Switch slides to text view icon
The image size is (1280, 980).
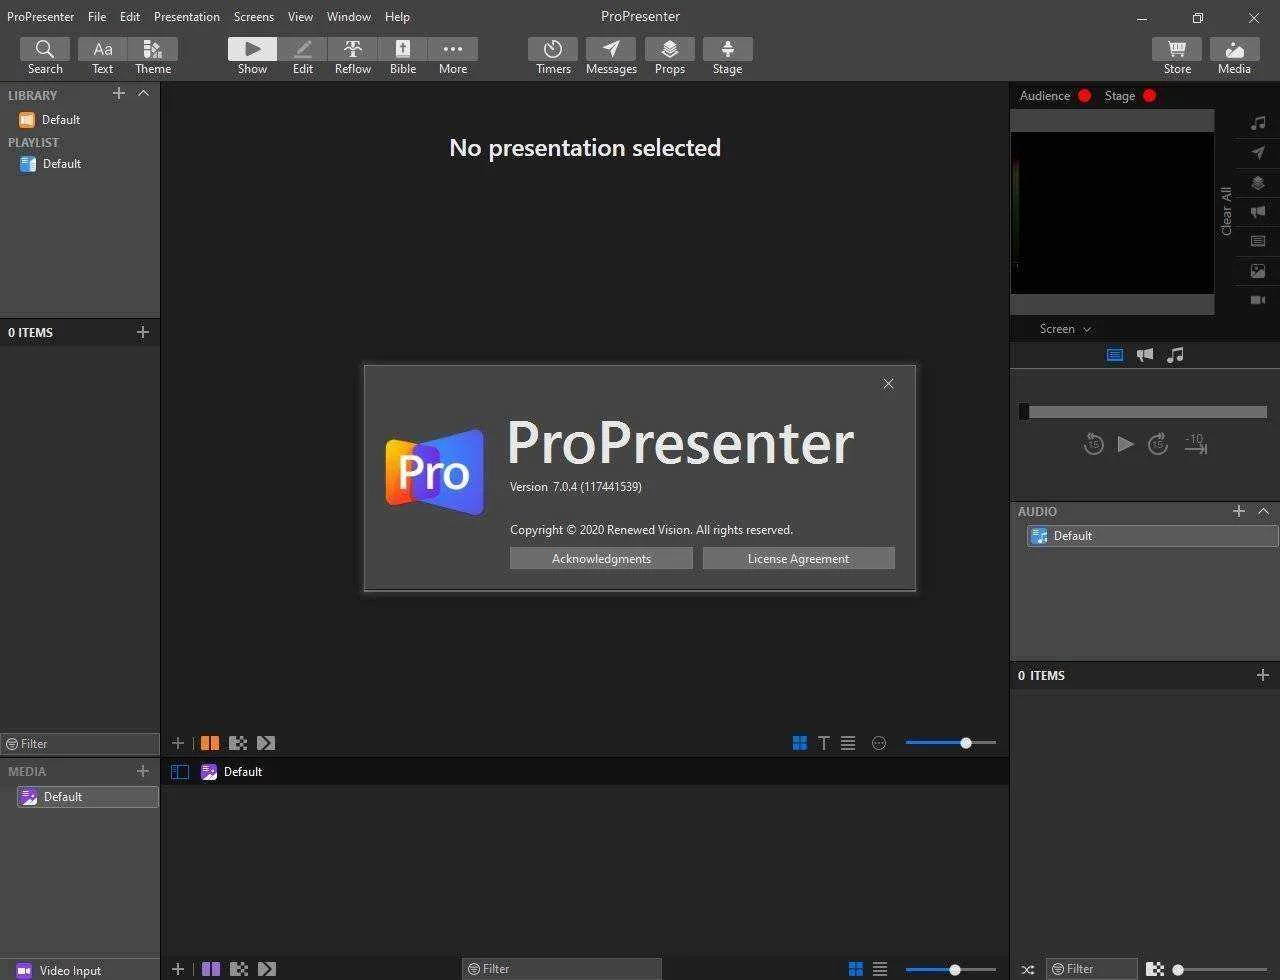click(824, 743)
